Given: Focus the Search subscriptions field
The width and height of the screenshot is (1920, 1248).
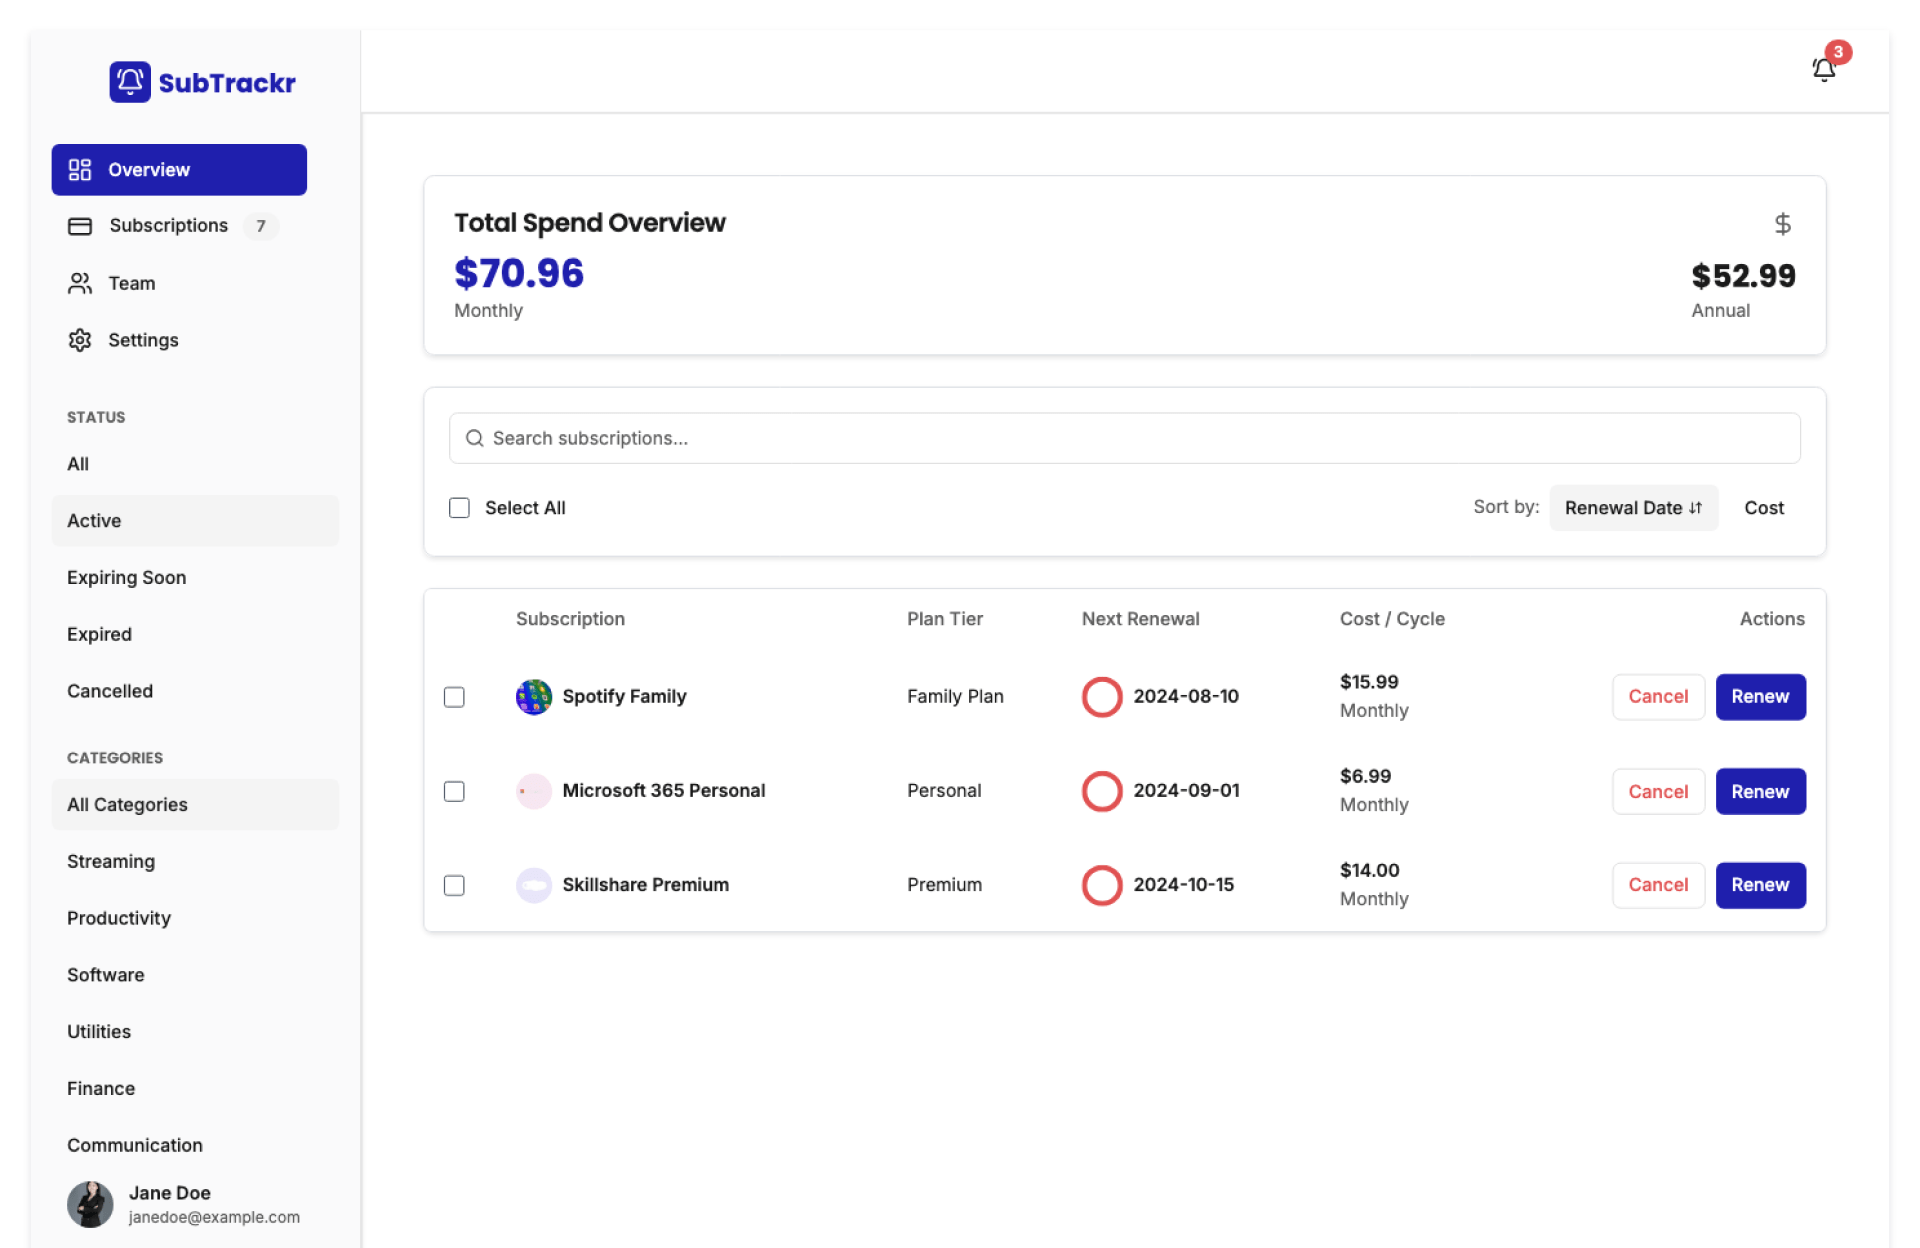Looking at the screenshot, I should [1140, 439].
